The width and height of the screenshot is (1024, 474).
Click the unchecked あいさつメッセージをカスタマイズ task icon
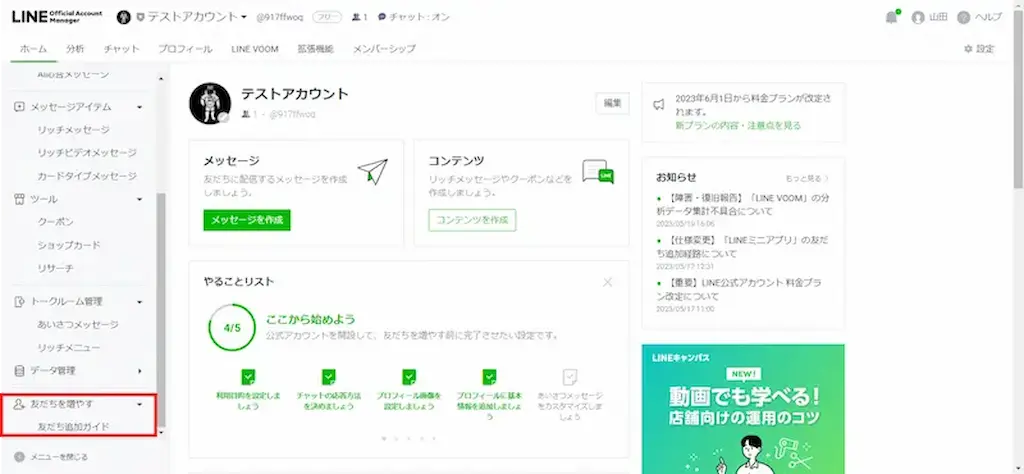pos(569,377)
